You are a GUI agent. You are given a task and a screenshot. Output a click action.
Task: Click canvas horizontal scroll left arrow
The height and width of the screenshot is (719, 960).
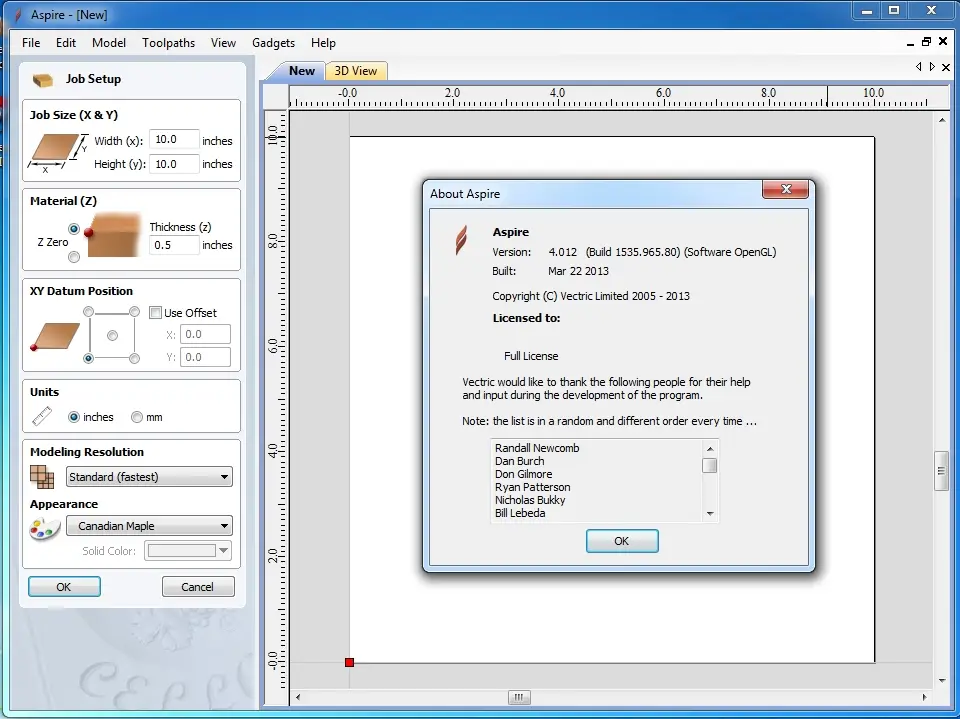pos(298,697)
